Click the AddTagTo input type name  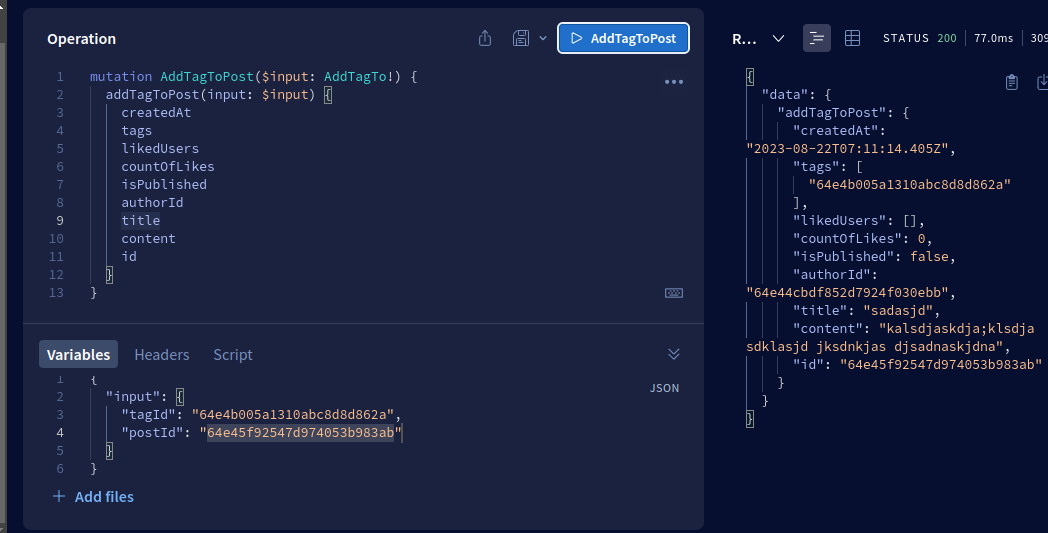click(356, 76)
